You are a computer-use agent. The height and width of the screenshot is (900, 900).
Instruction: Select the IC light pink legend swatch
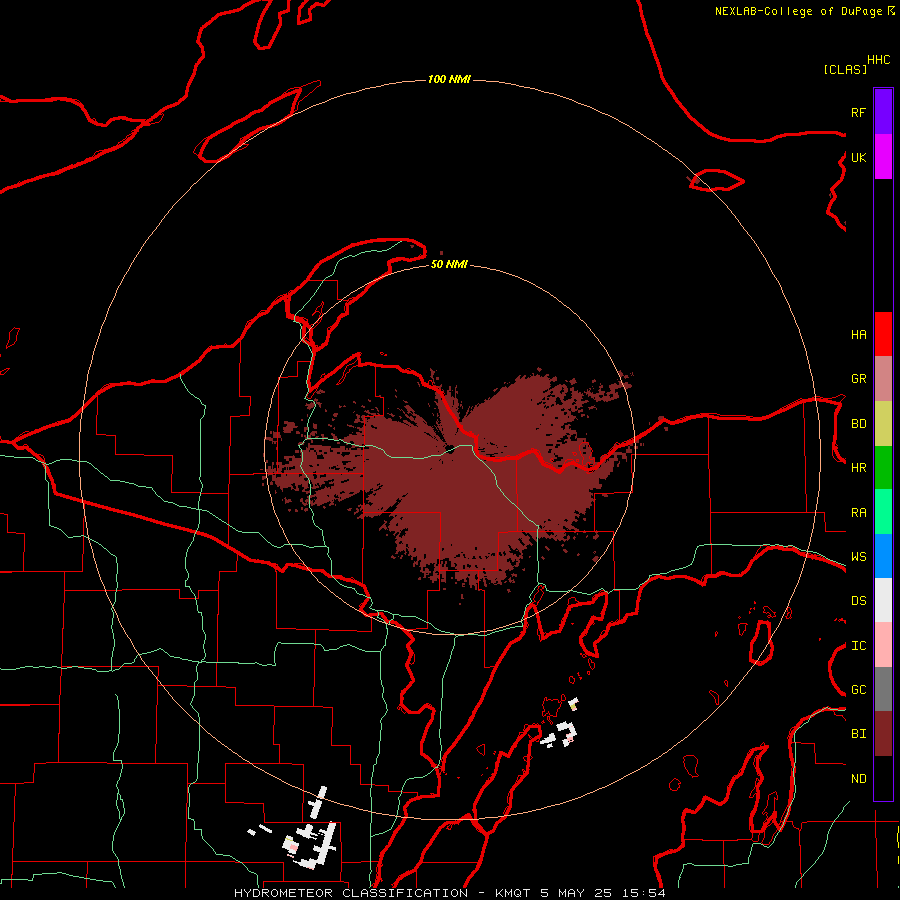883,645
